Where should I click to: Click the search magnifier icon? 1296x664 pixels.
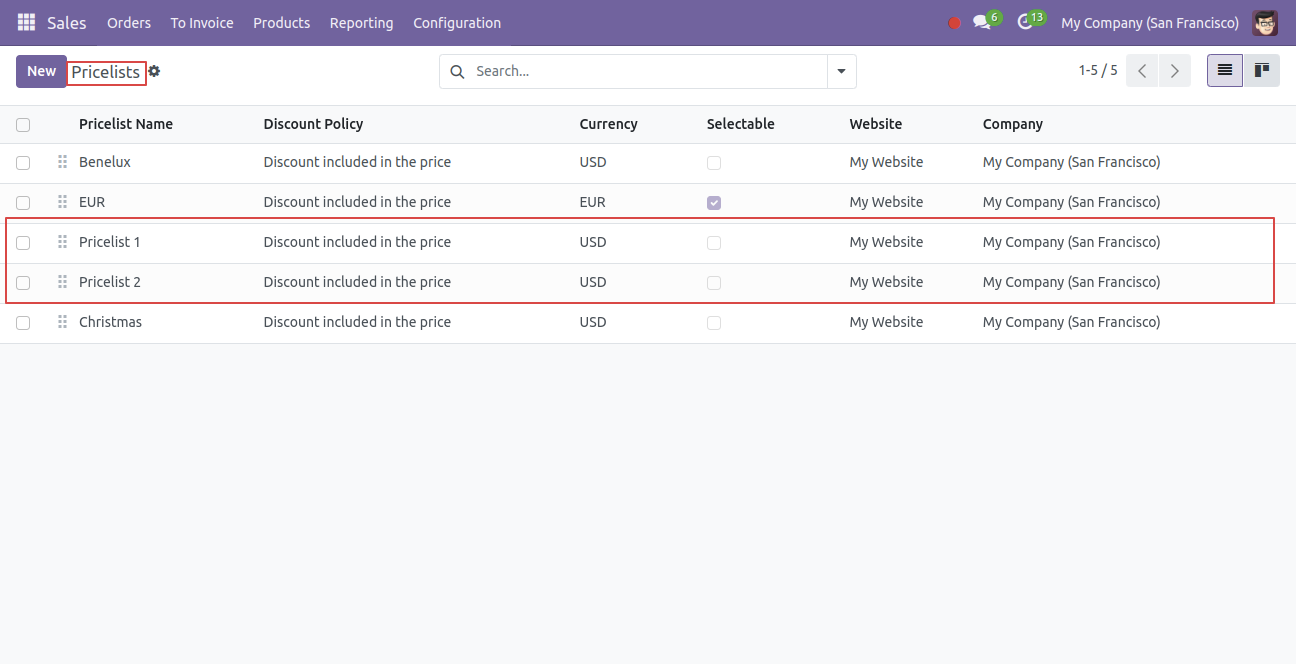point(458,71)
